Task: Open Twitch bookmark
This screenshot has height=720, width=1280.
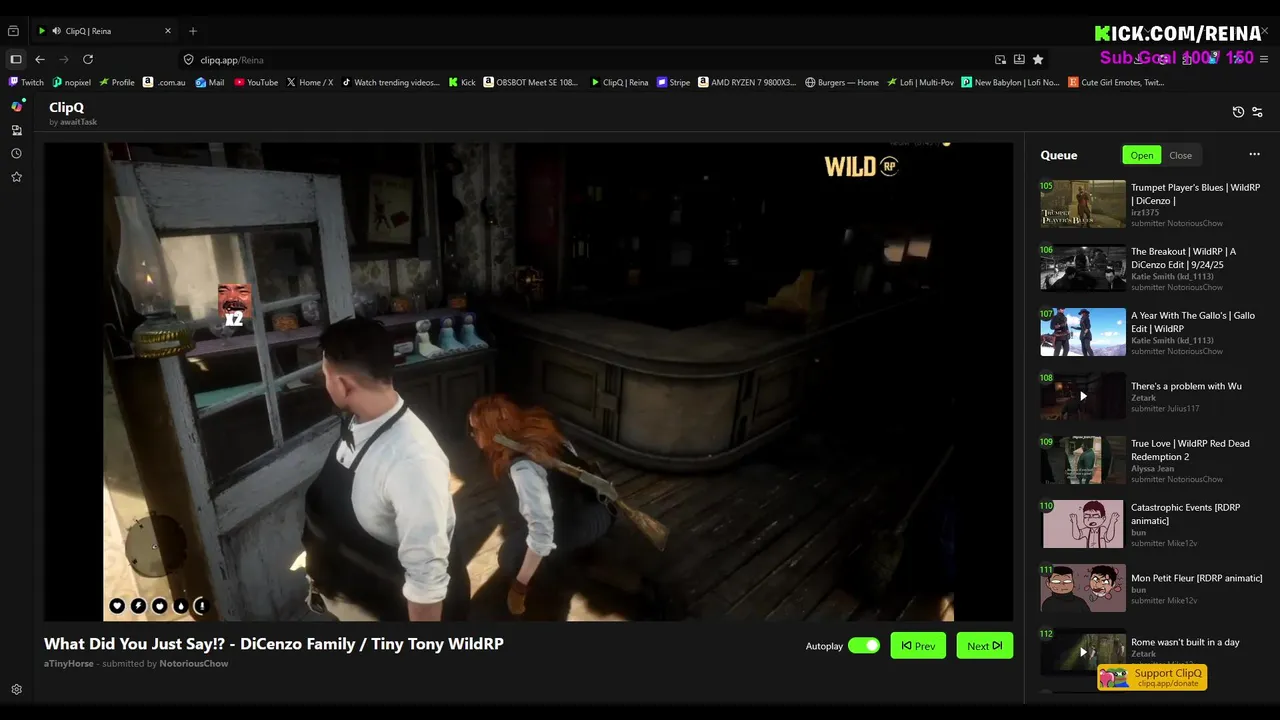Action: tap(26, 83)
